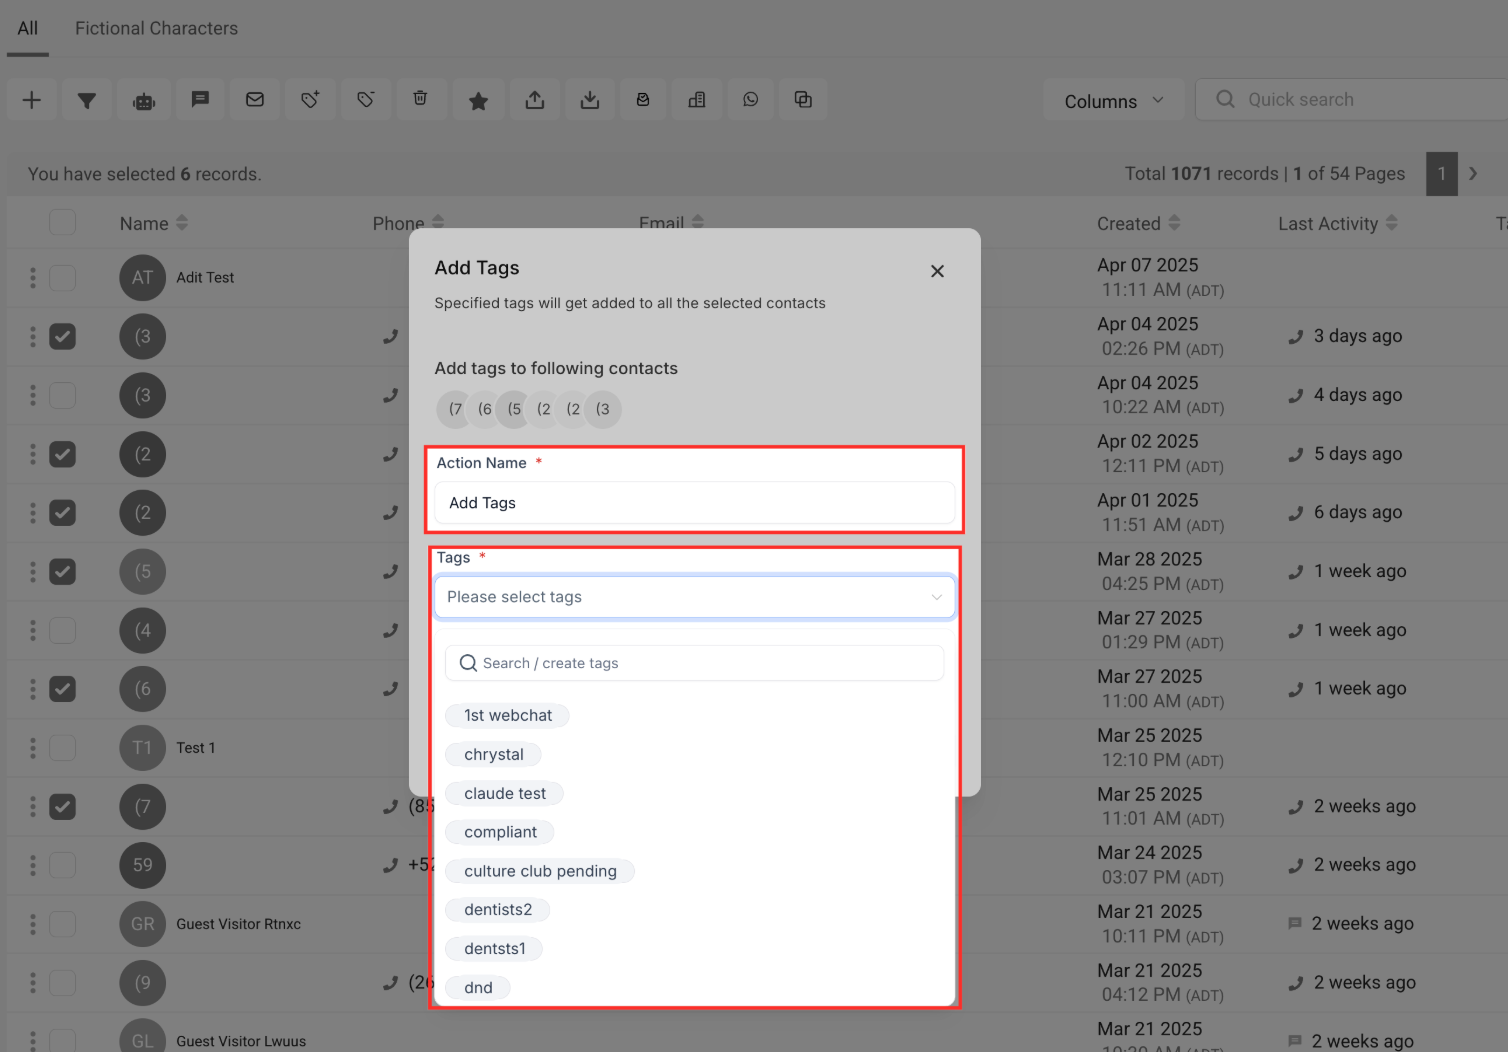Click the remove tag icon in toolbar
Image resolution: width=1508 pixels, height=1052 pixels.
366,100
